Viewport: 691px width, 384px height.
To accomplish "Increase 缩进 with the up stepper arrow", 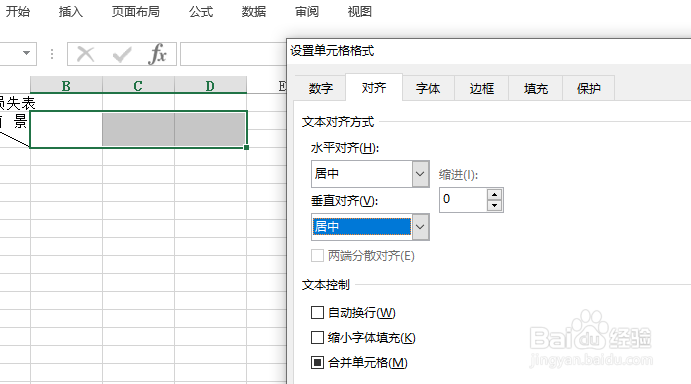I will pos(494,194).
